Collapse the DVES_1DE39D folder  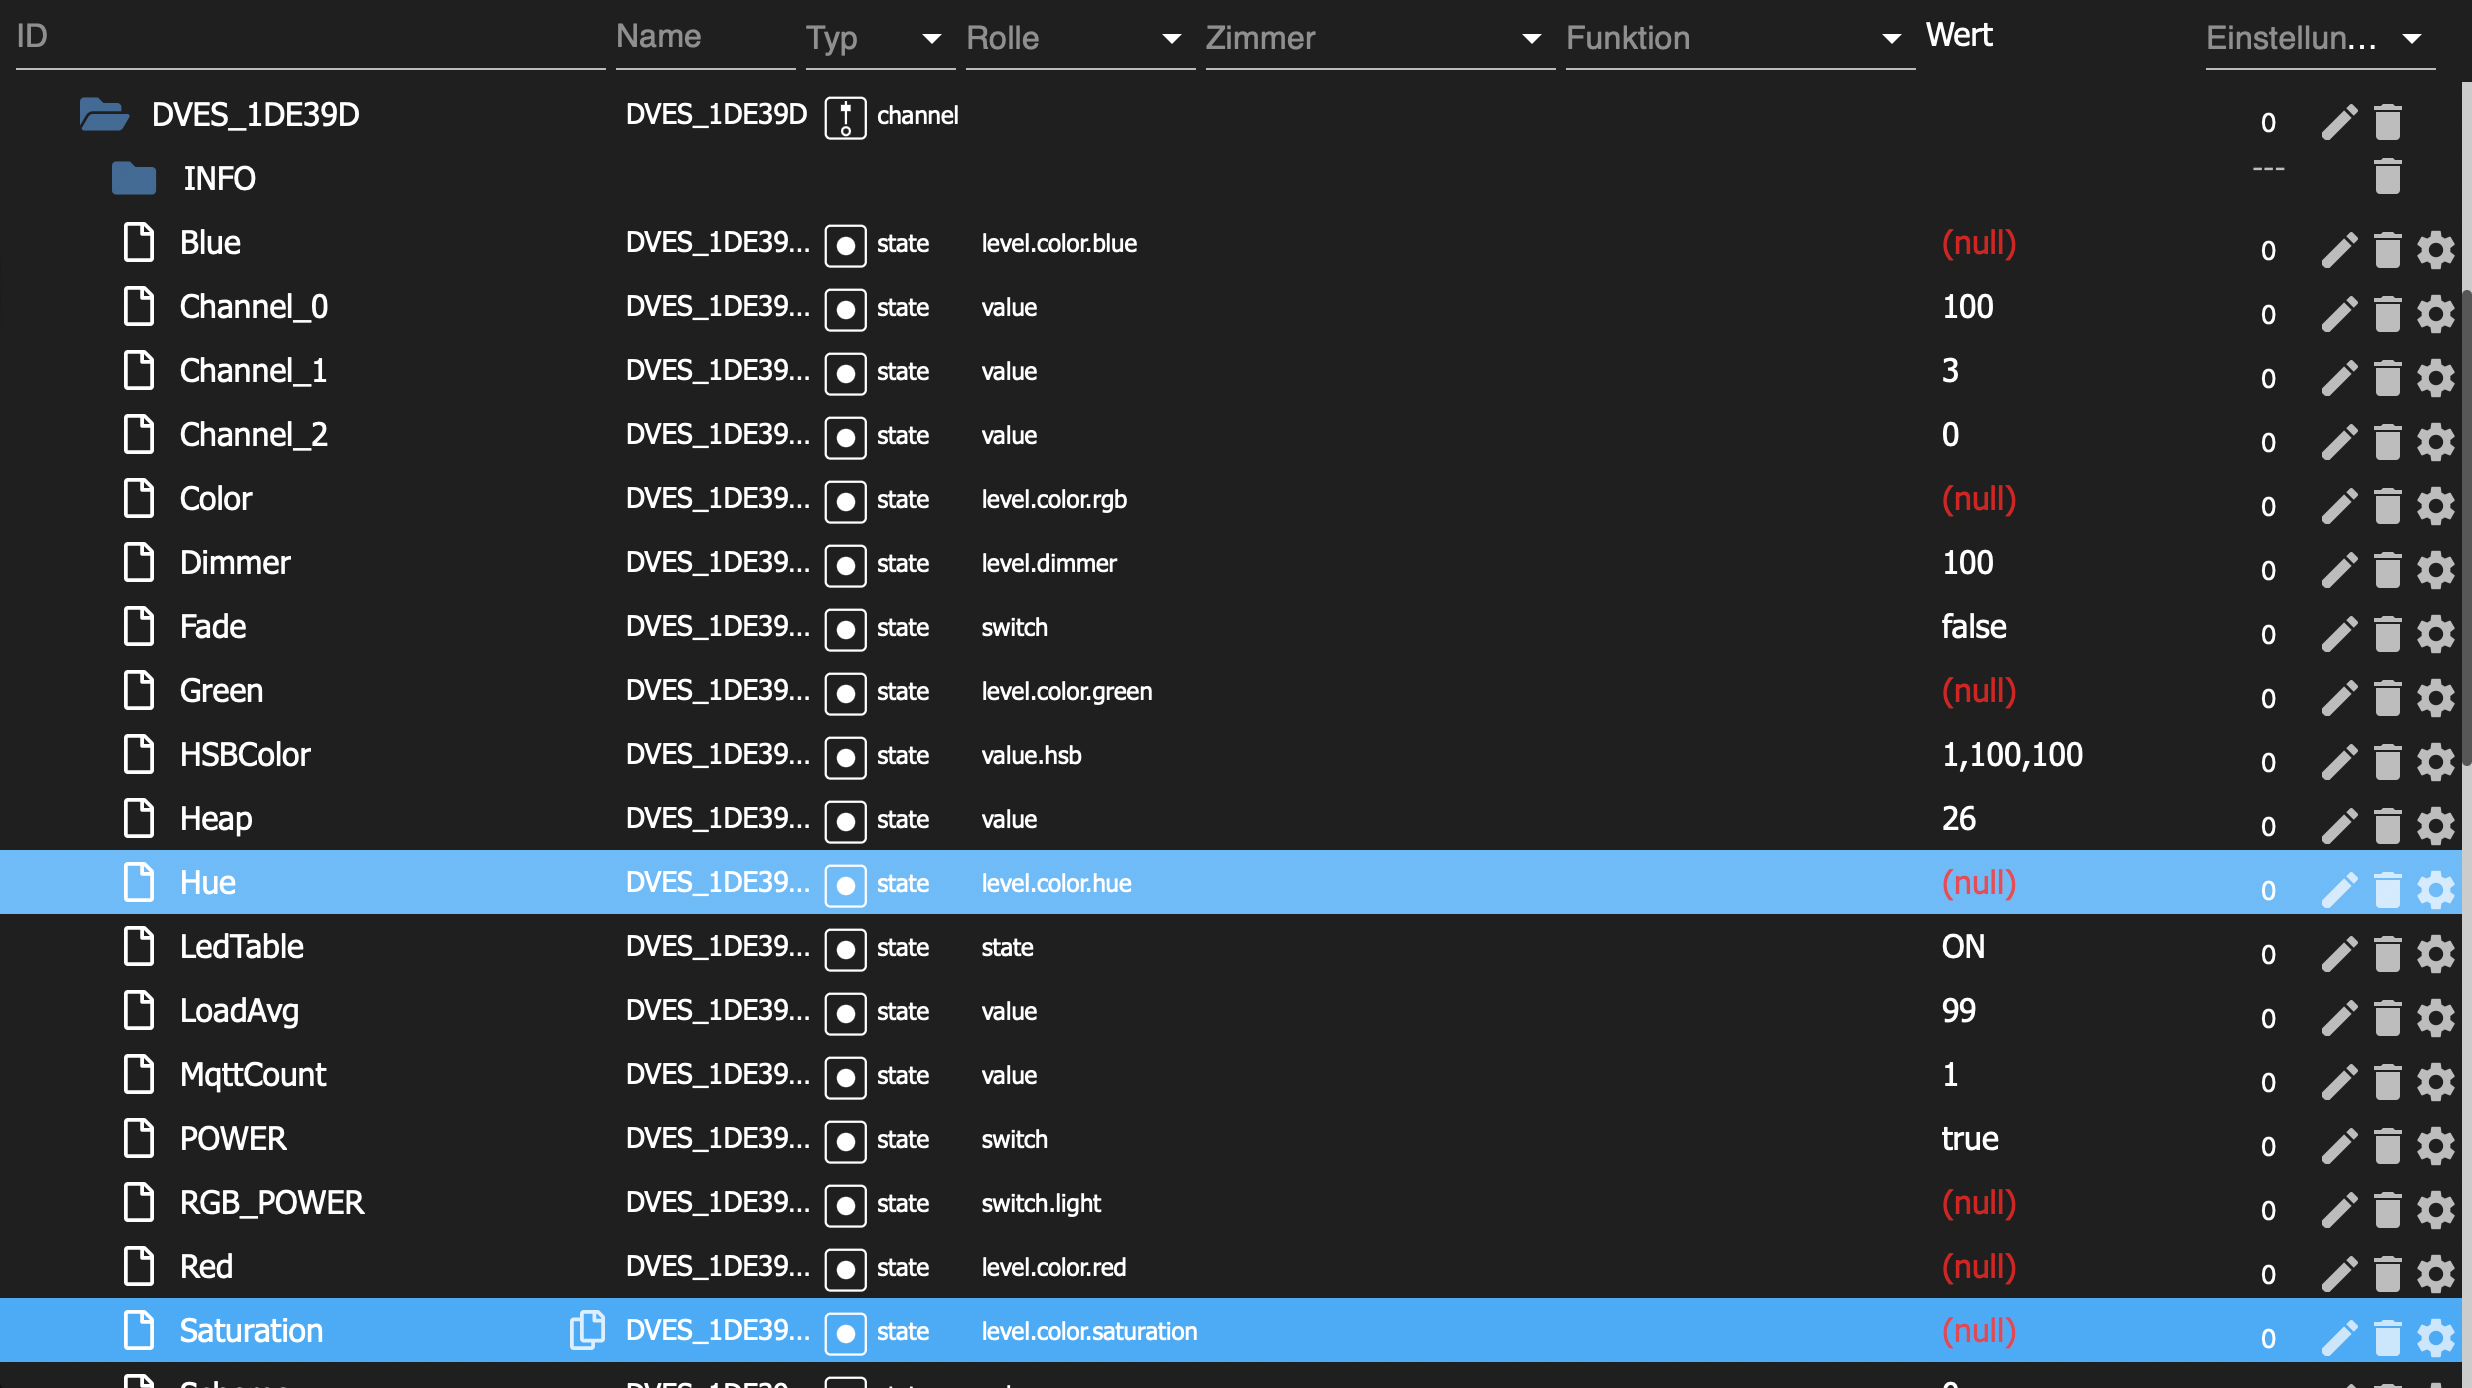pyautogui.click(x=104, y=115)
